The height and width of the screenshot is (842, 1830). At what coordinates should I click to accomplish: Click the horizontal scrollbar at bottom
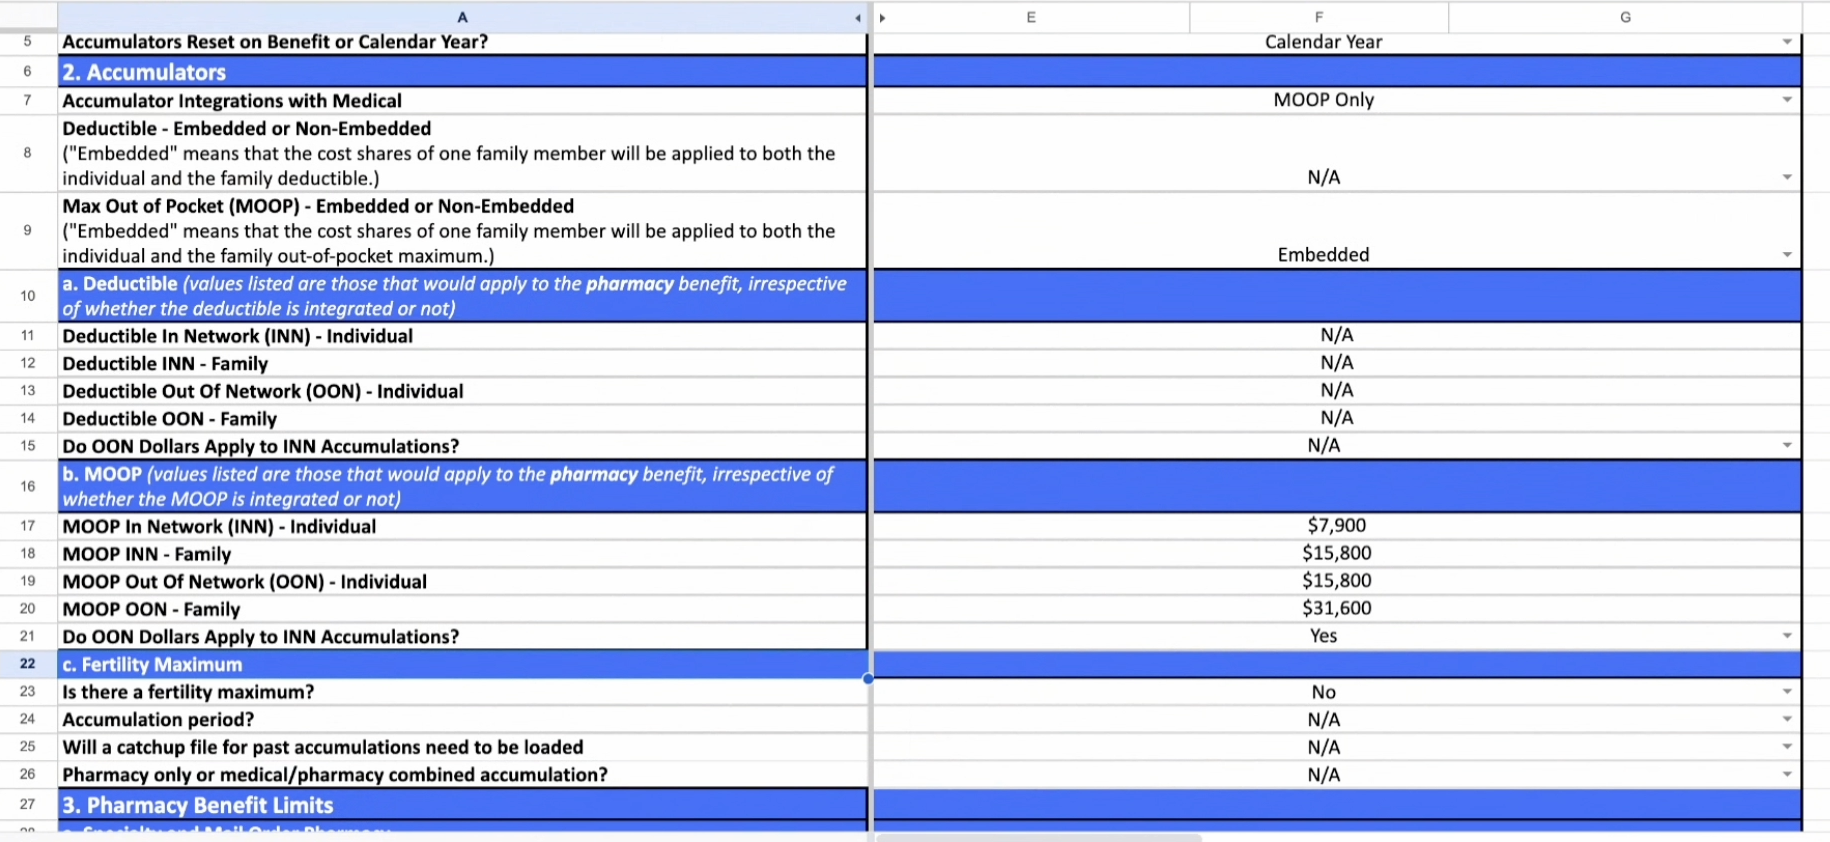(1040, 837)
